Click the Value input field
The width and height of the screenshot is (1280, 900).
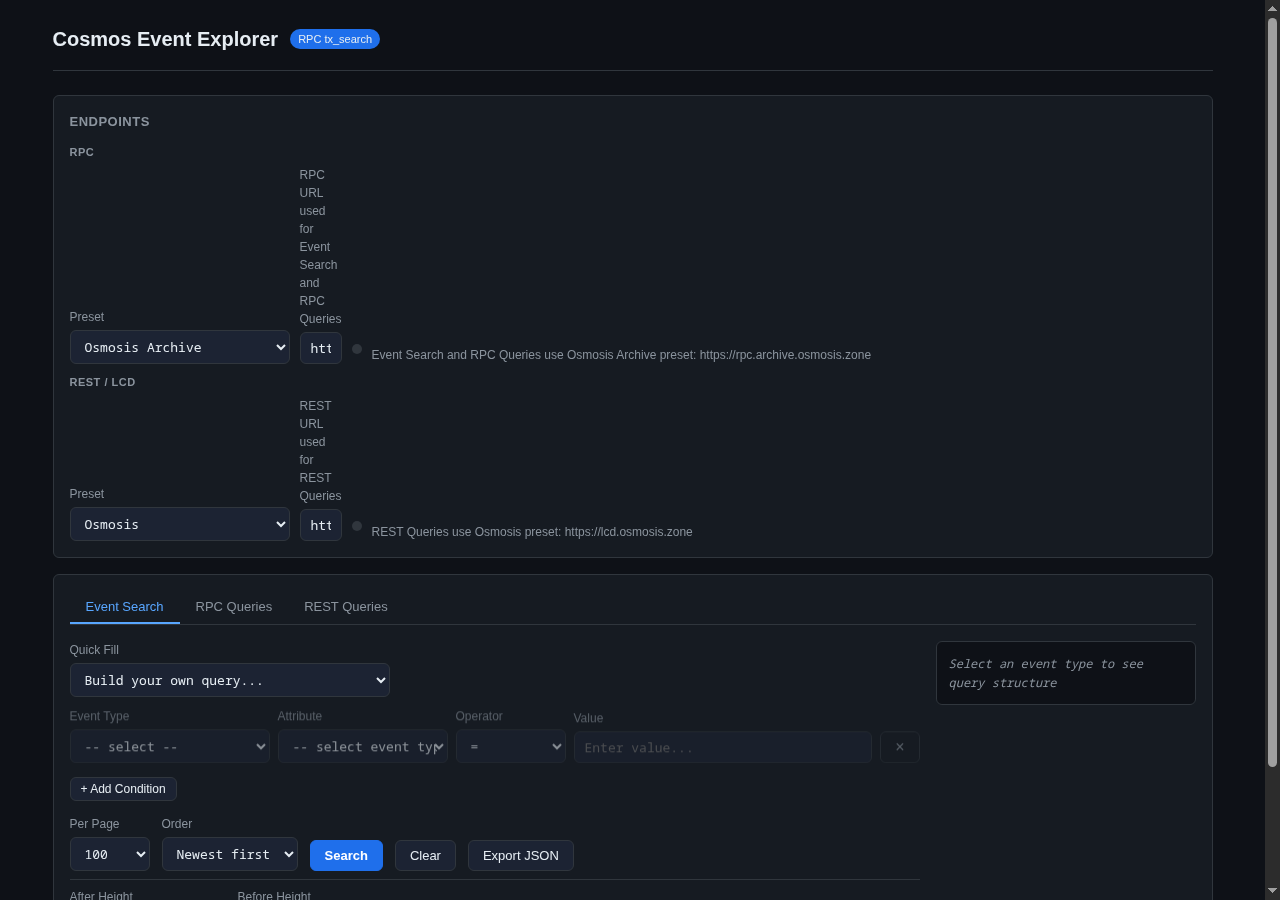723,747
